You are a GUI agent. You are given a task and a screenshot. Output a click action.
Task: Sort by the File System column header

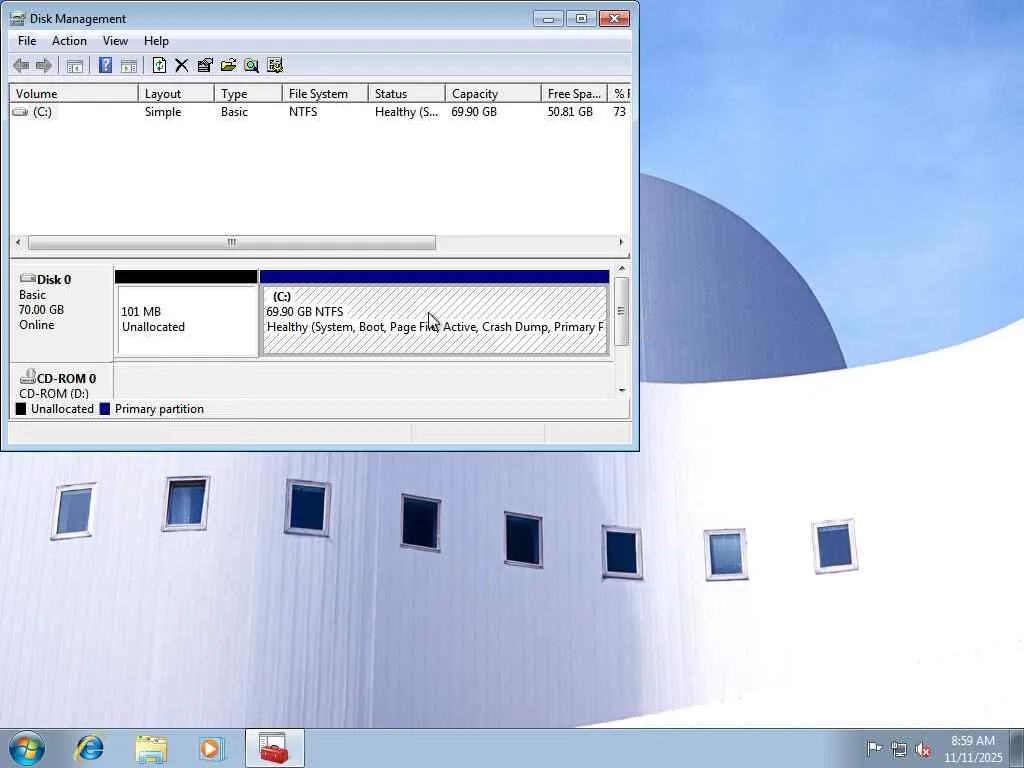pos(325,93)
